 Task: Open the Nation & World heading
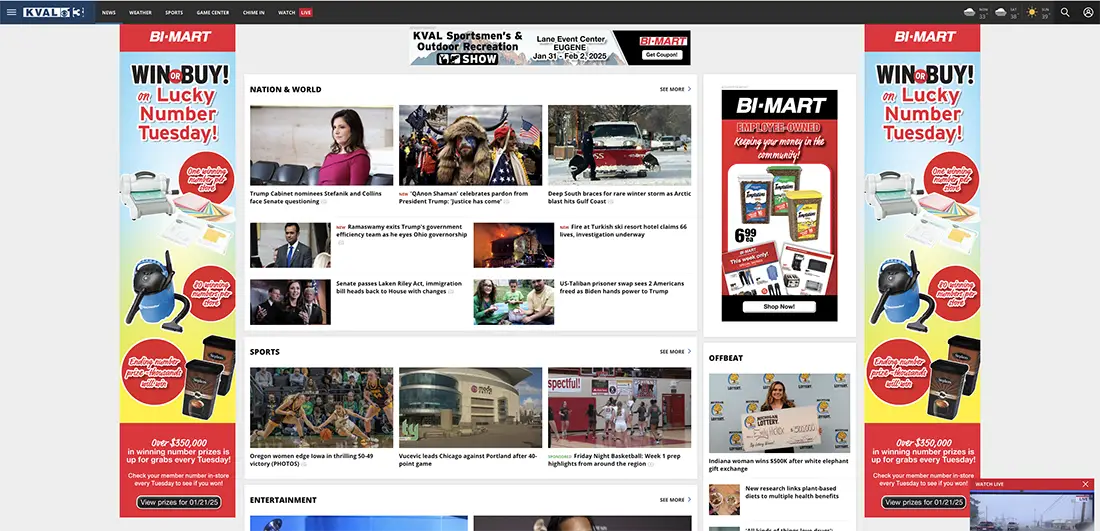pyautogui.click(x=286, y=89)
